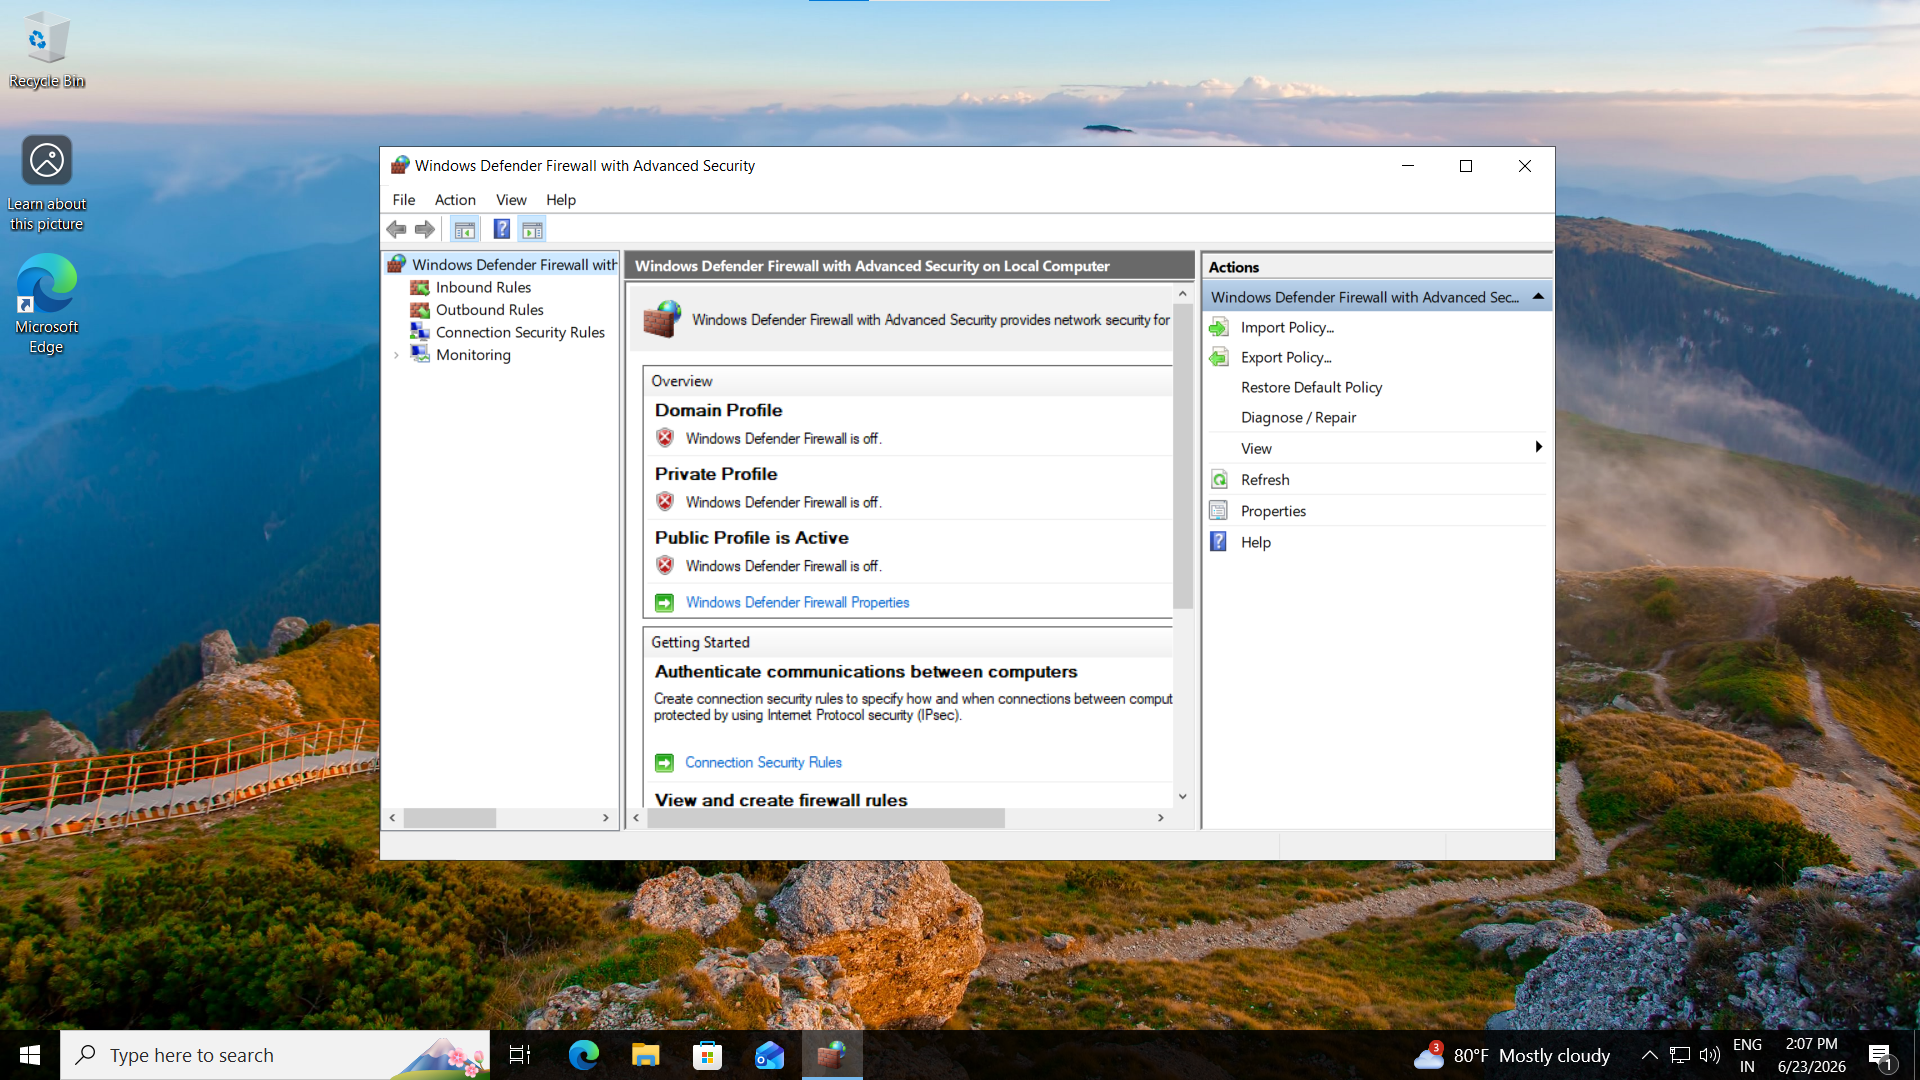Image resolution: width=1920 pixels, height=1080 pixels.
Task: Click the Monitoring icon in tree
Action: 420,355
